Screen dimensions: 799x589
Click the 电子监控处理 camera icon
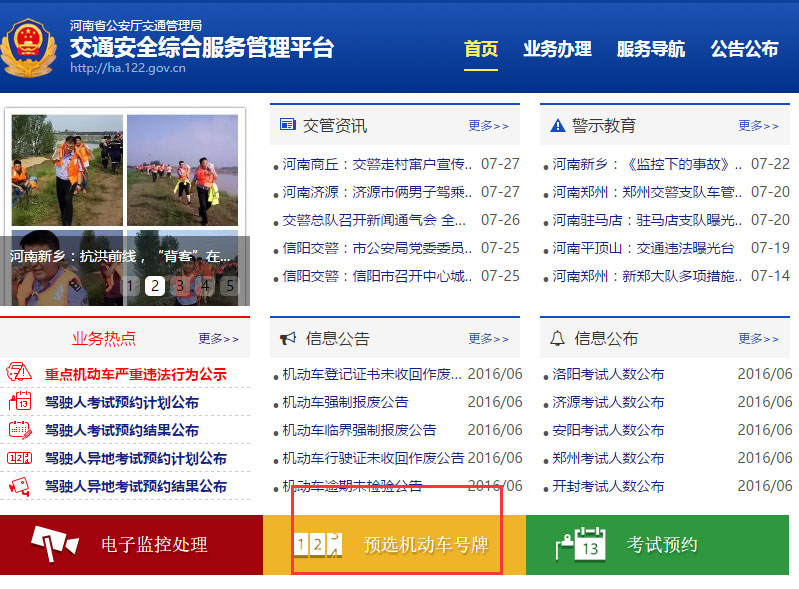tap(55, 544)
